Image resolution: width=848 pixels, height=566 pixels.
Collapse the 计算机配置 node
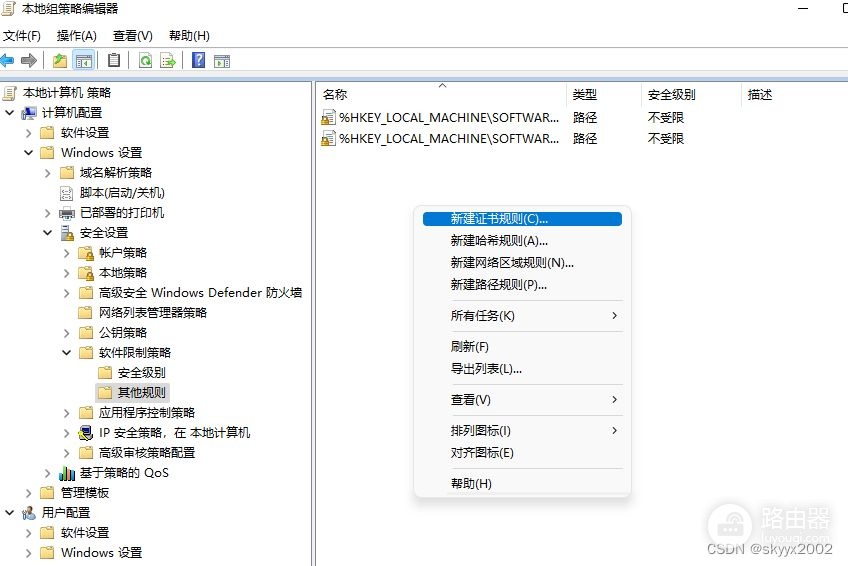[x=10, y=112]
